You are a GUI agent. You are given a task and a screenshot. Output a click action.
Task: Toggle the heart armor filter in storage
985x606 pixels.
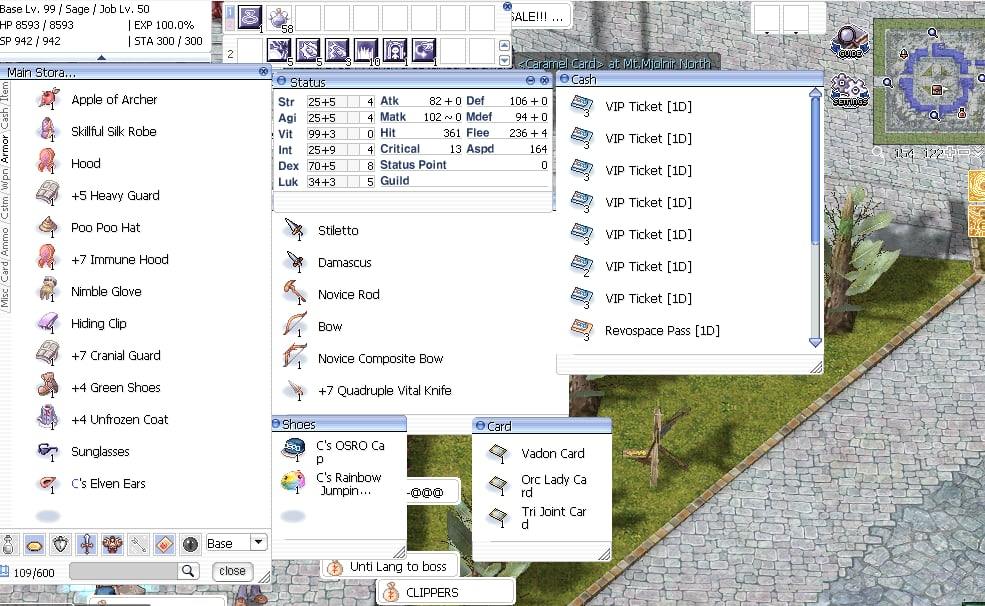coord(60,544)
